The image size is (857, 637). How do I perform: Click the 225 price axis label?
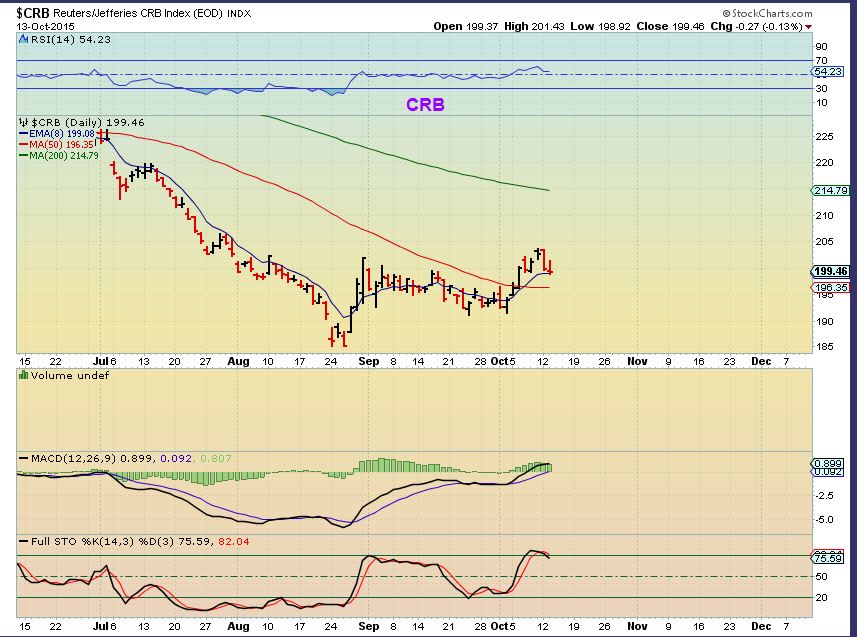(825, 137)
